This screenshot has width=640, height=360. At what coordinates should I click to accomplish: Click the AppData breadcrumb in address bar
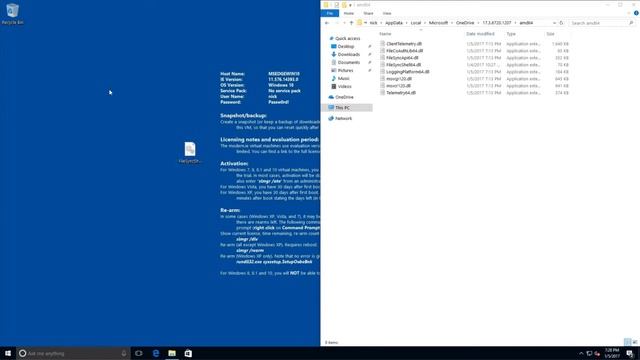pyautogui.click(x=394, y=23)
